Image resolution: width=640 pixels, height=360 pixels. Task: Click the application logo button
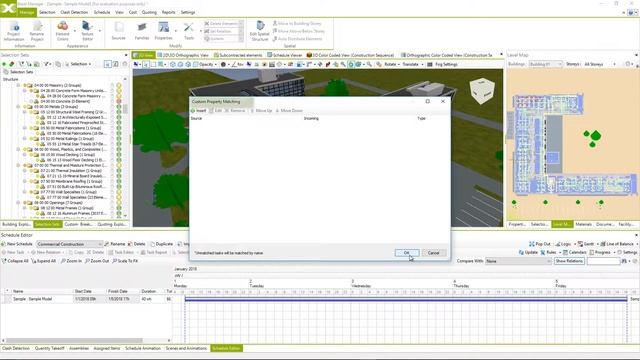click(8, 8)
